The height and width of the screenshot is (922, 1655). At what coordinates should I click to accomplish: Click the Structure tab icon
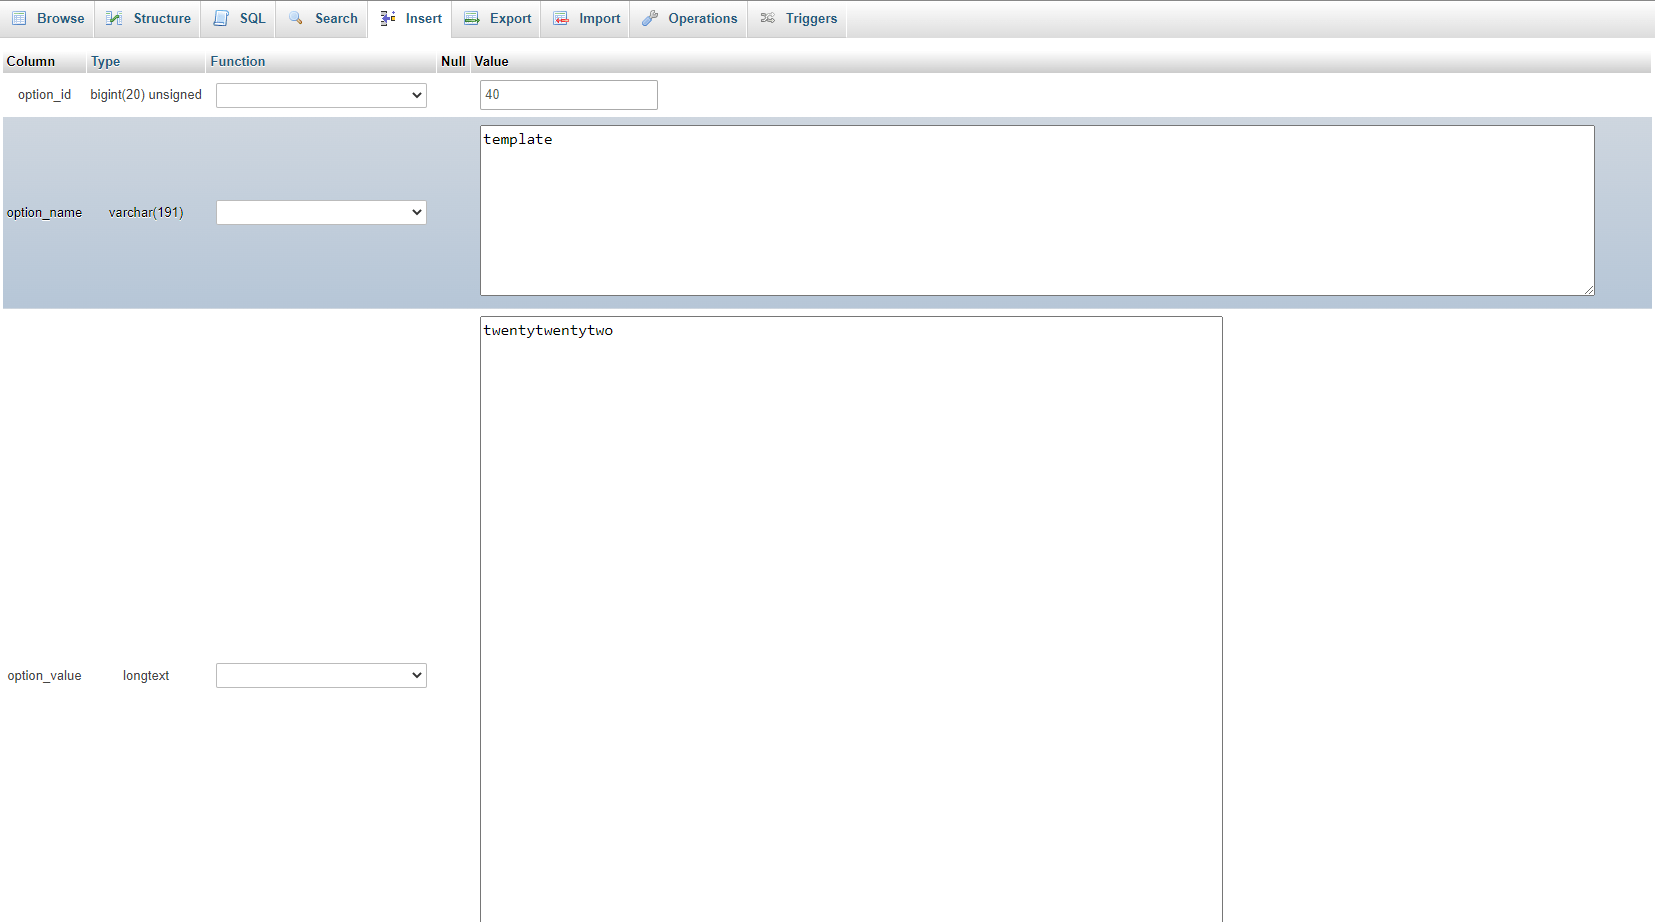pos(115,18)
